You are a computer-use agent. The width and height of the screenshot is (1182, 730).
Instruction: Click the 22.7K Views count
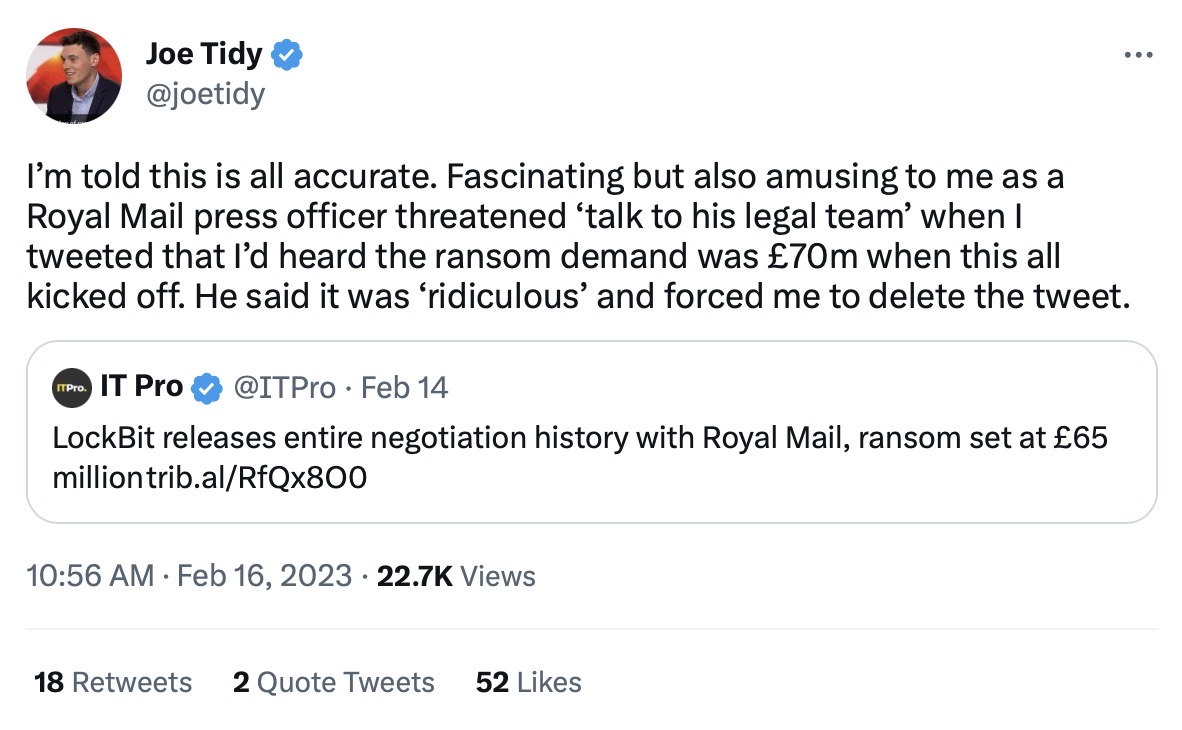455,576
